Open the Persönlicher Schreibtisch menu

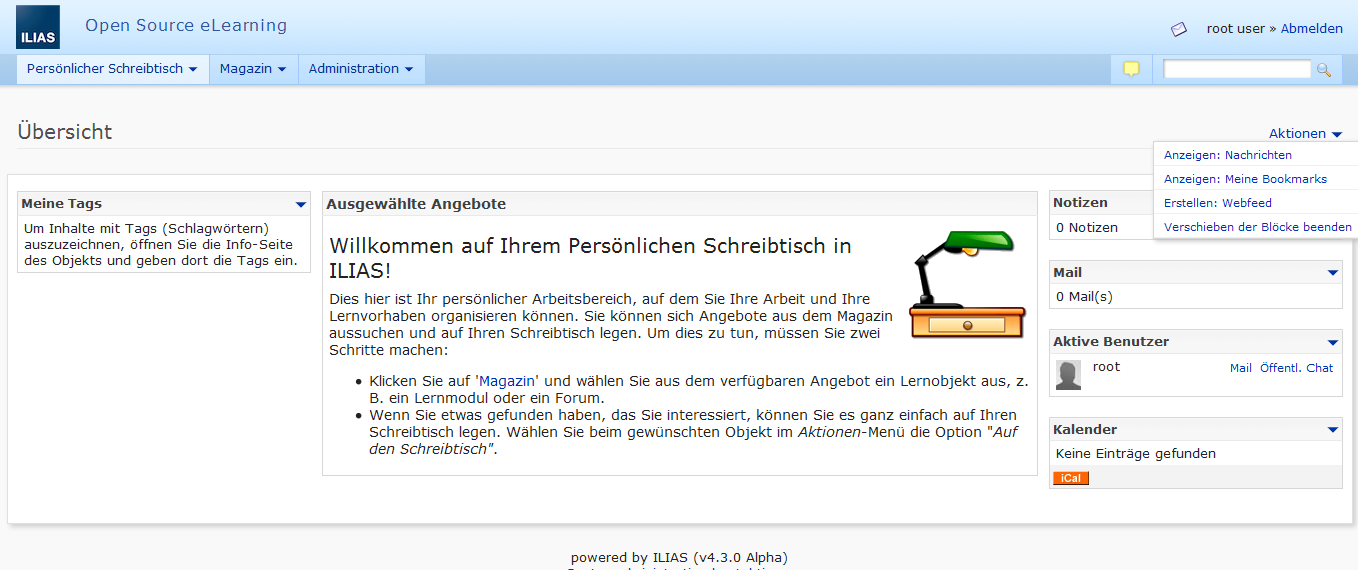112,69
